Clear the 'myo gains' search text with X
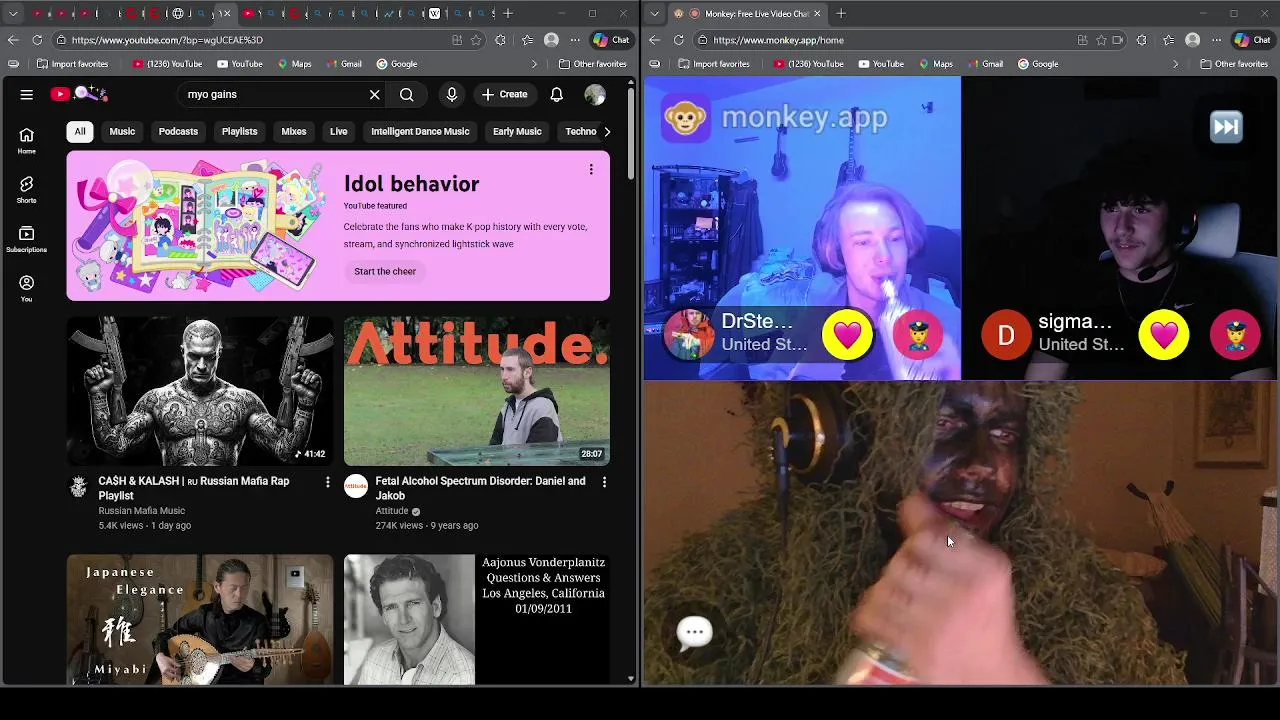 (375, 94)
